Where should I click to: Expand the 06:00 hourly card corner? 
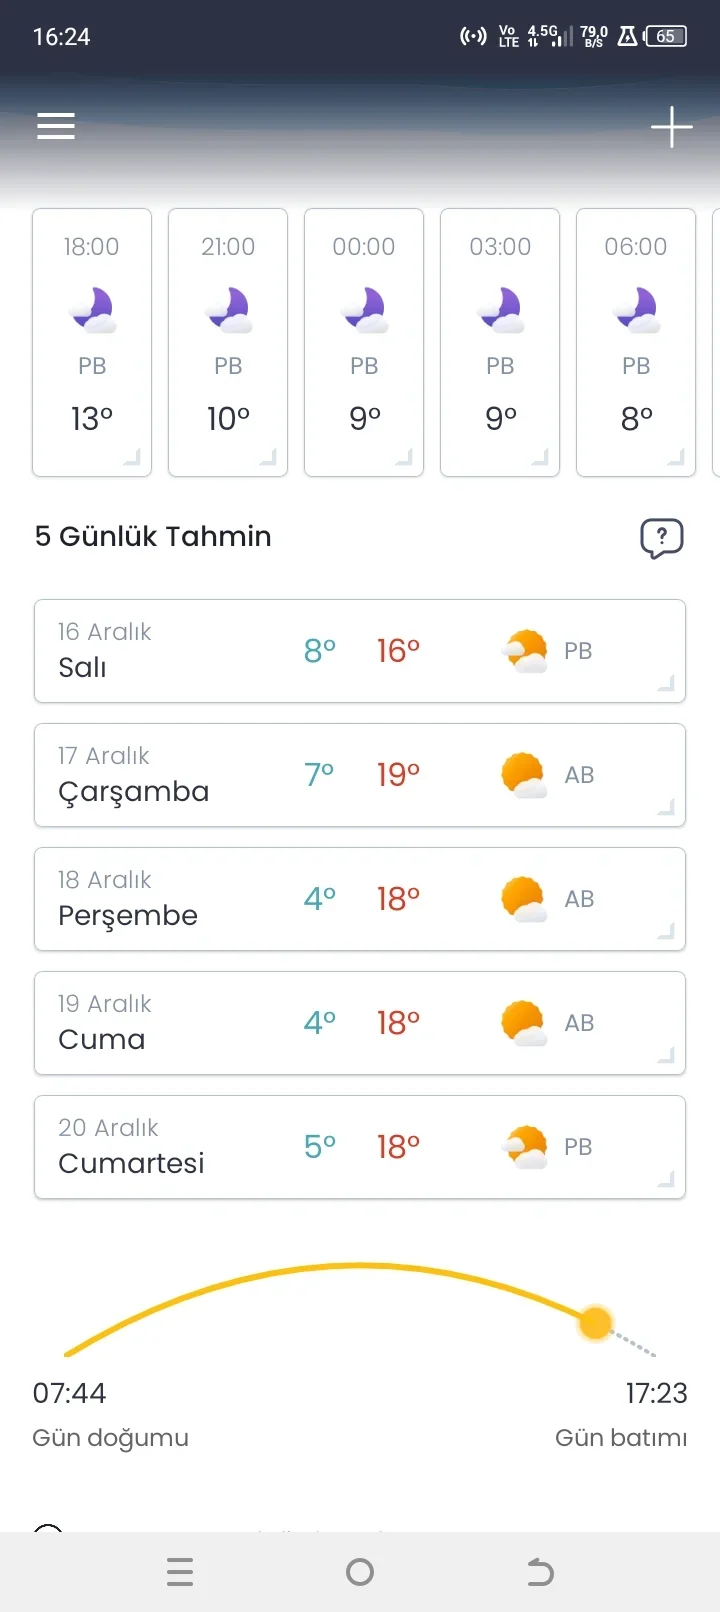pyautogui.click(x=676, y=458)
